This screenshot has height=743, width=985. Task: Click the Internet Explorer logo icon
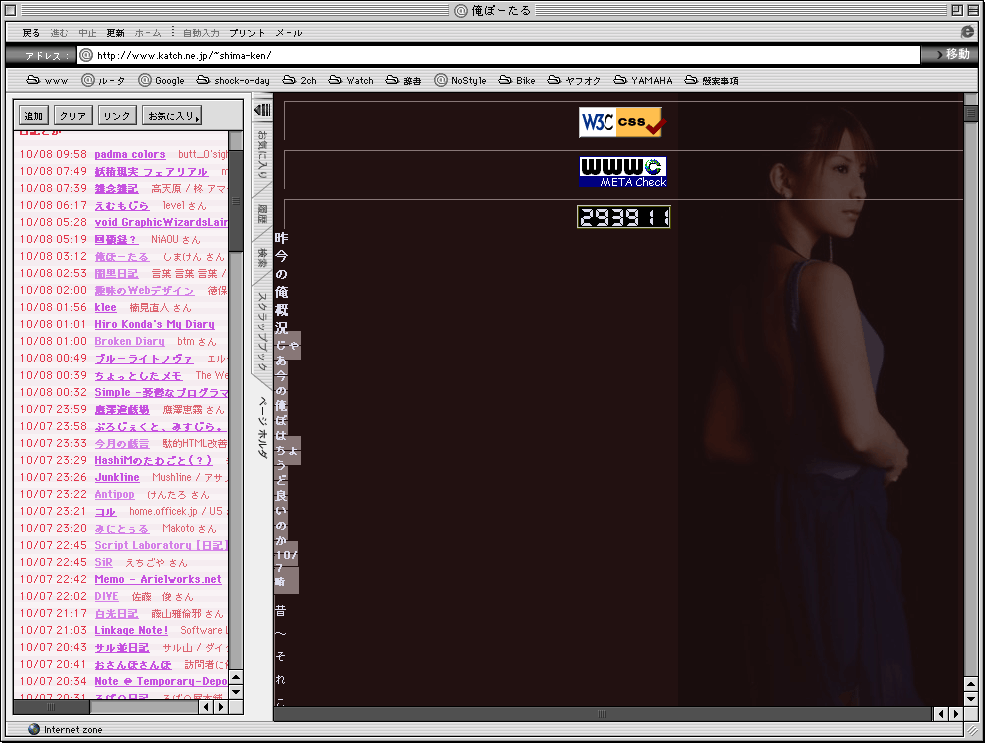point(967,32)
